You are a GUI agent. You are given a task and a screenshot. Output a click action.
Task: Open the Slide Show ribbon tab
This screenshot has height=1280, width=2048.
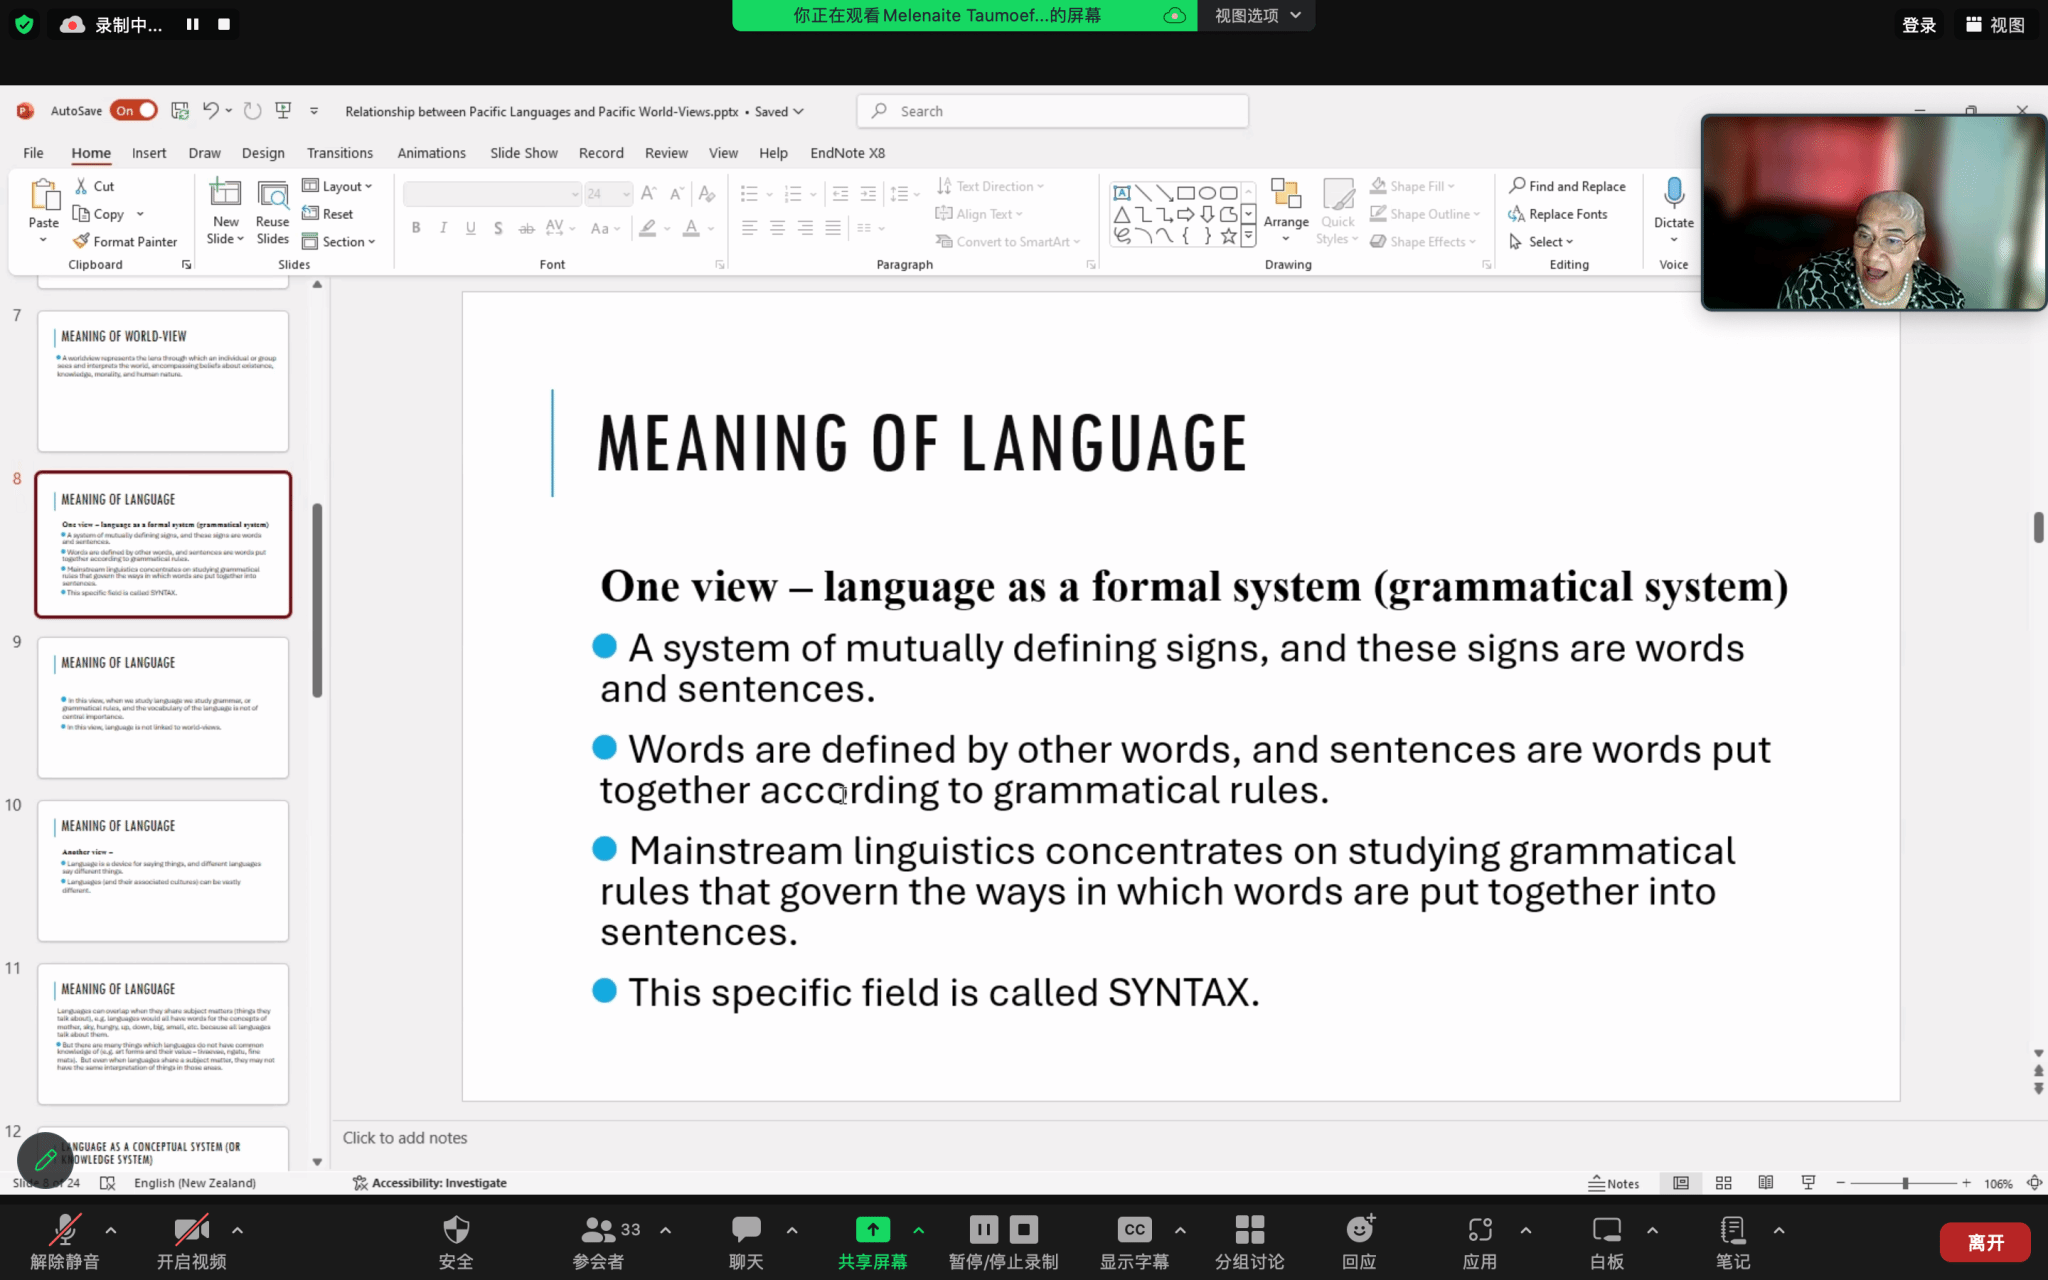(x=523, y=153)
